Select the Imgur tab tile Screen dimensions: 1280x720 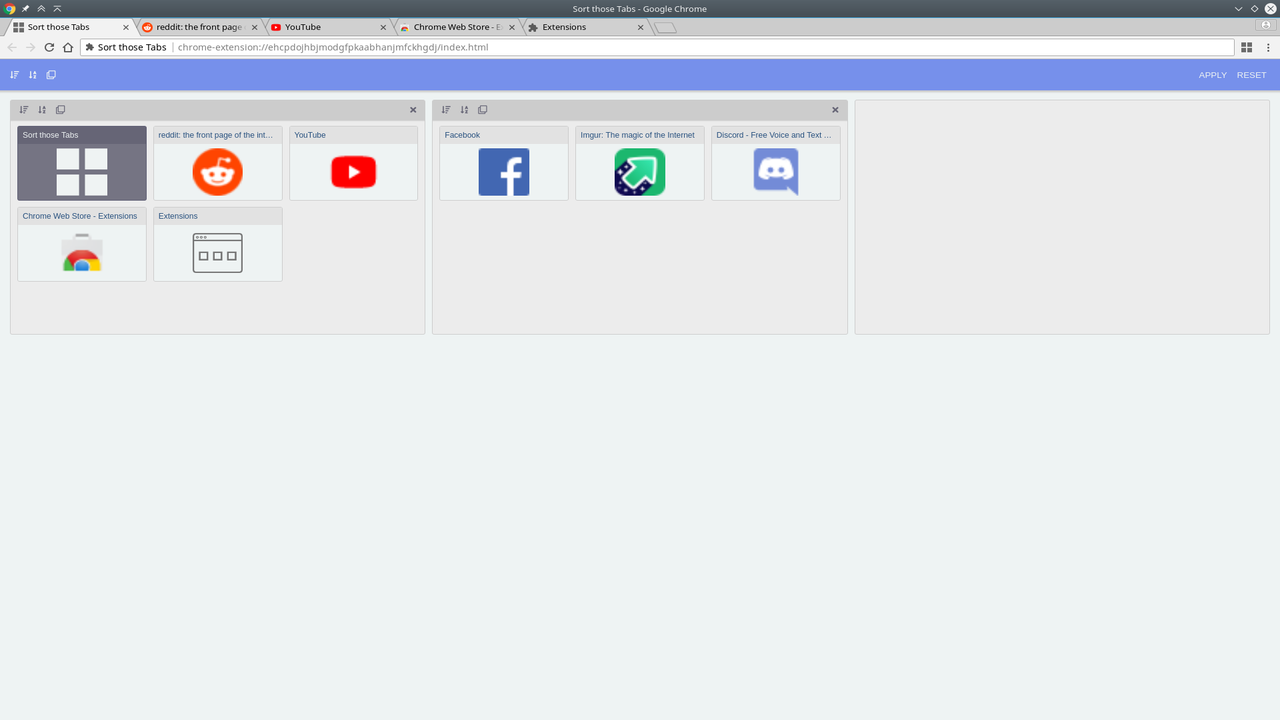640,163
